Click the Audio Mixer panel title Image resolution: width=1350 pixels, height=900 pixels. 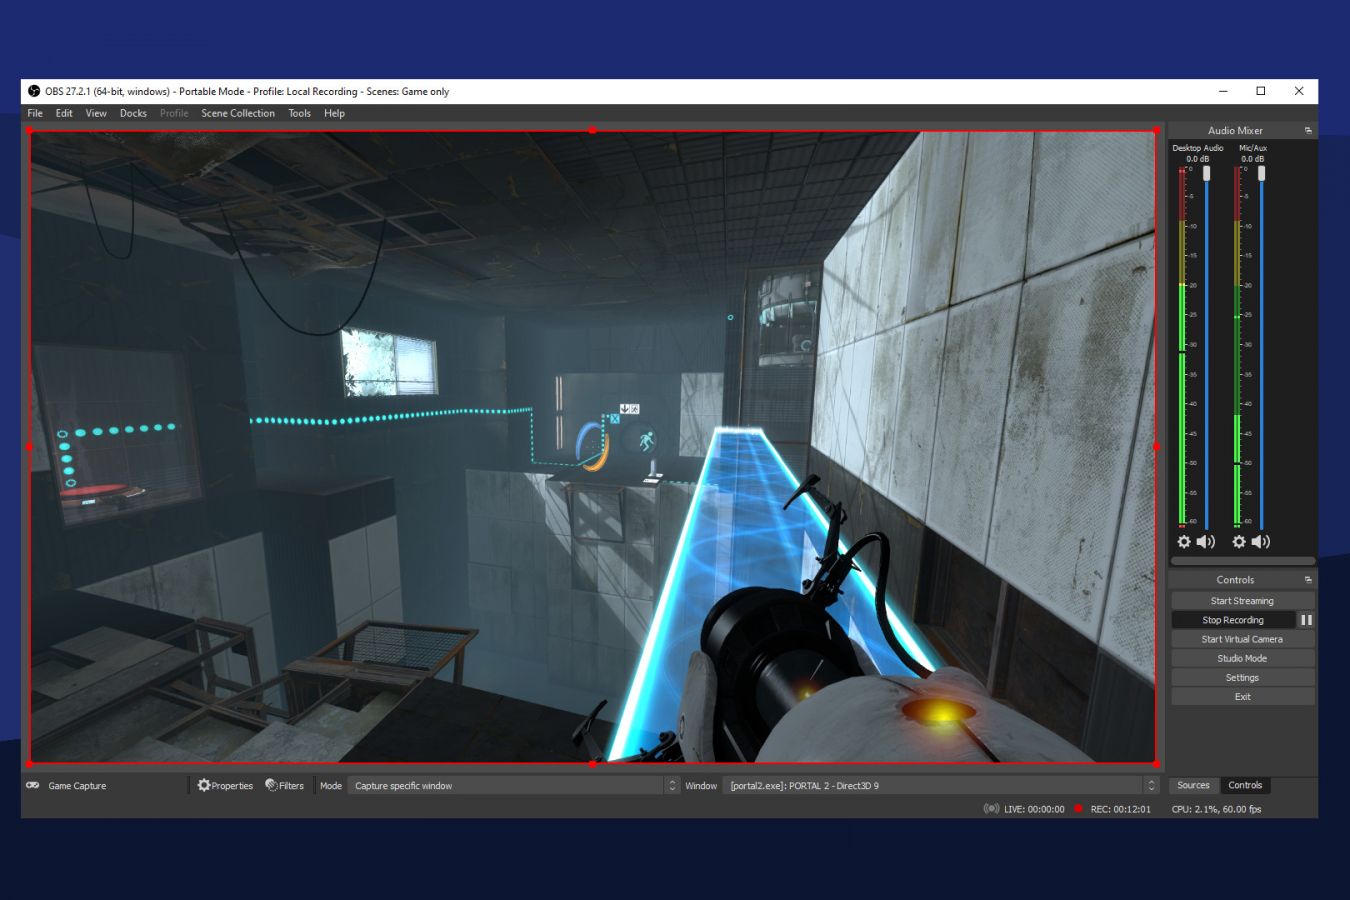point(1235,131)
